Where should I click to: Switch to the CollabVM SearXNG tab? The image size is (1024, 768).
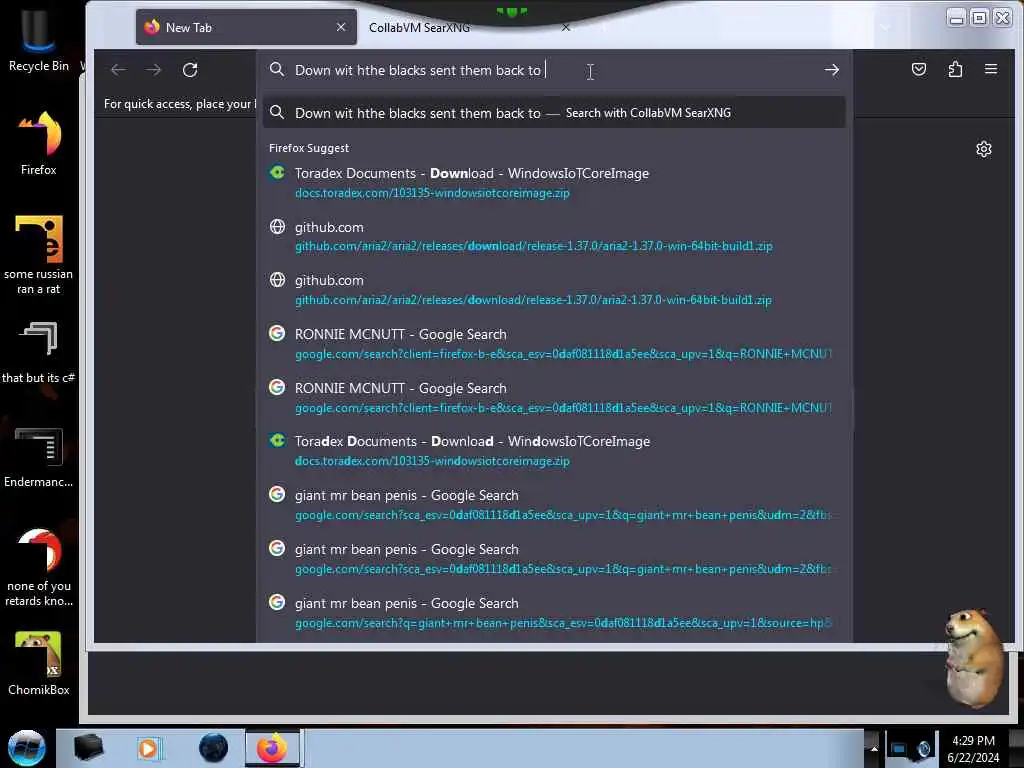click(x=419, y=27)
